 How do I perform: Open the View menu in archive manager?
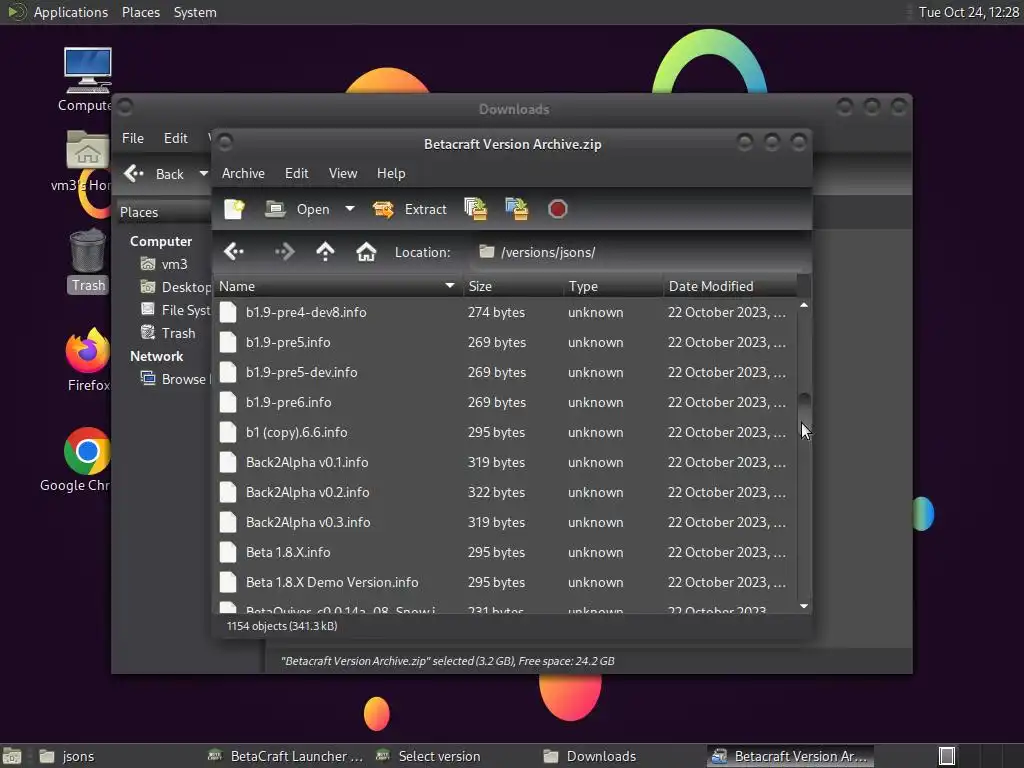[343, 173]
